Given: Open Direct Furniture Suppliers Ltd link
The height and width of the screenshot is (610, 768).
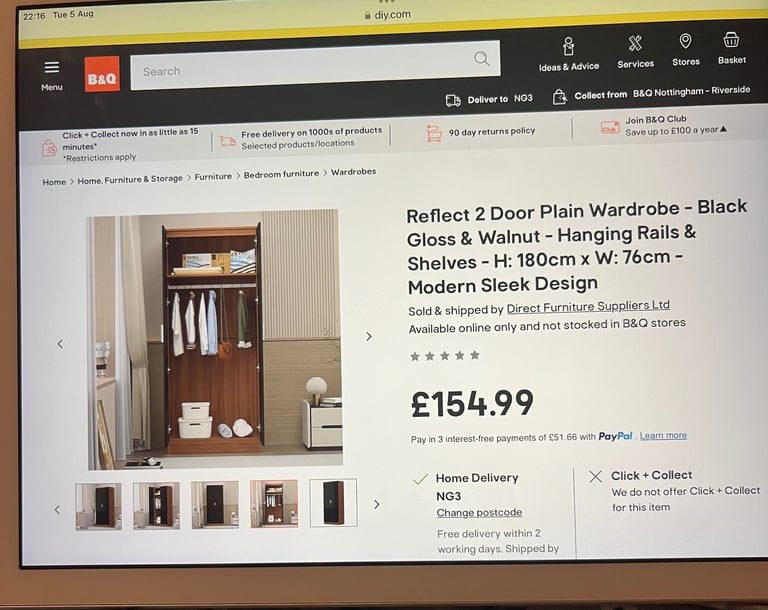Looking at the screenshot, I should pyautogui.click(x=588, y=307).
